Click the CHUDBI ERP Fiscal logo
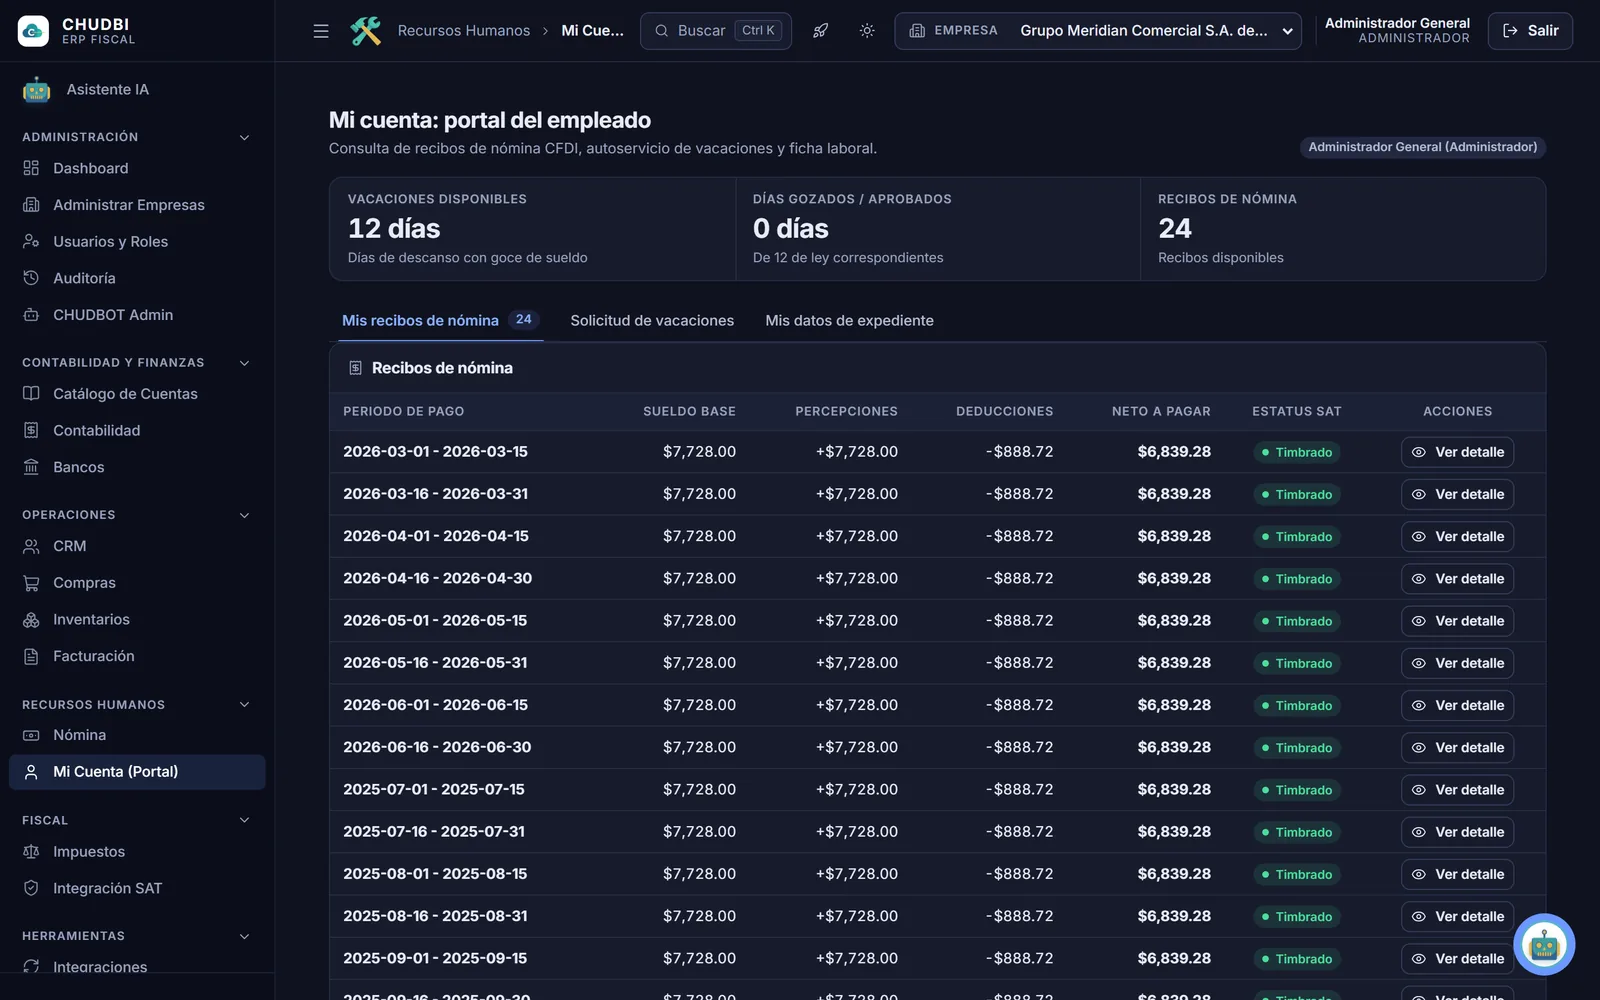Viewport: 1600px width, 1000px height. click(77, 31)
